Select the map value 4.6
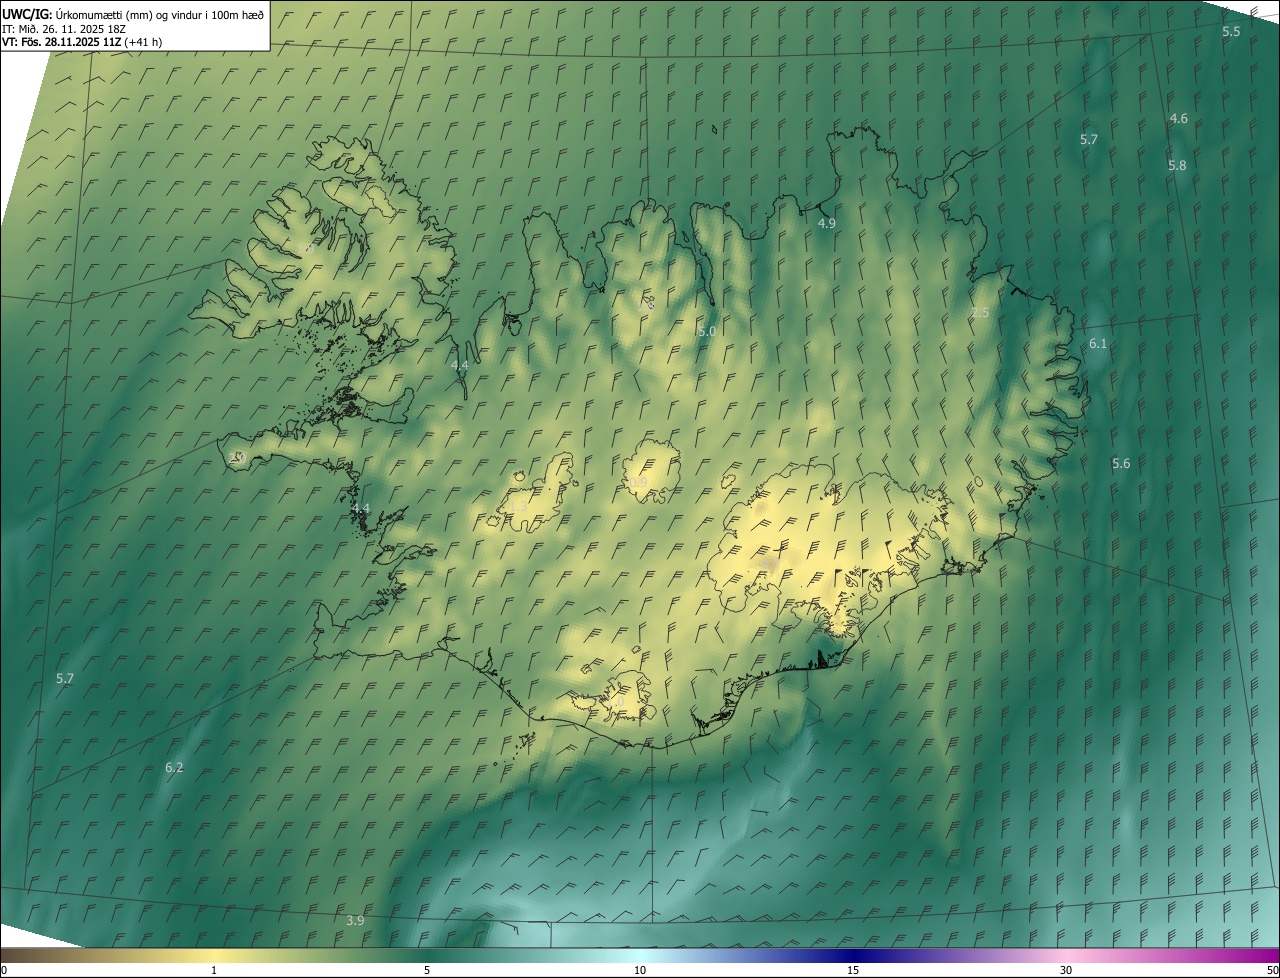 1179,119
